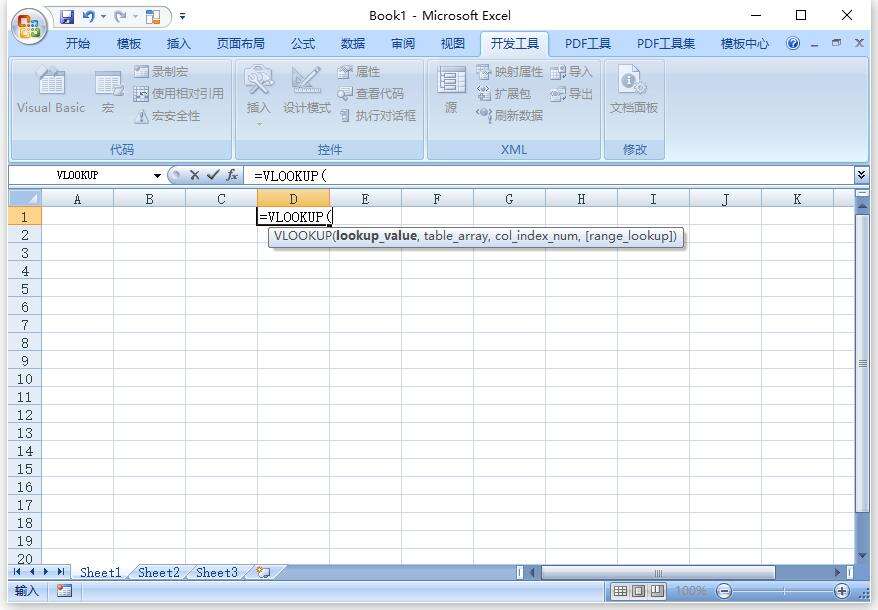Switch to Page Break Preview
878x610 pixels.
click(x=657, y=591)
